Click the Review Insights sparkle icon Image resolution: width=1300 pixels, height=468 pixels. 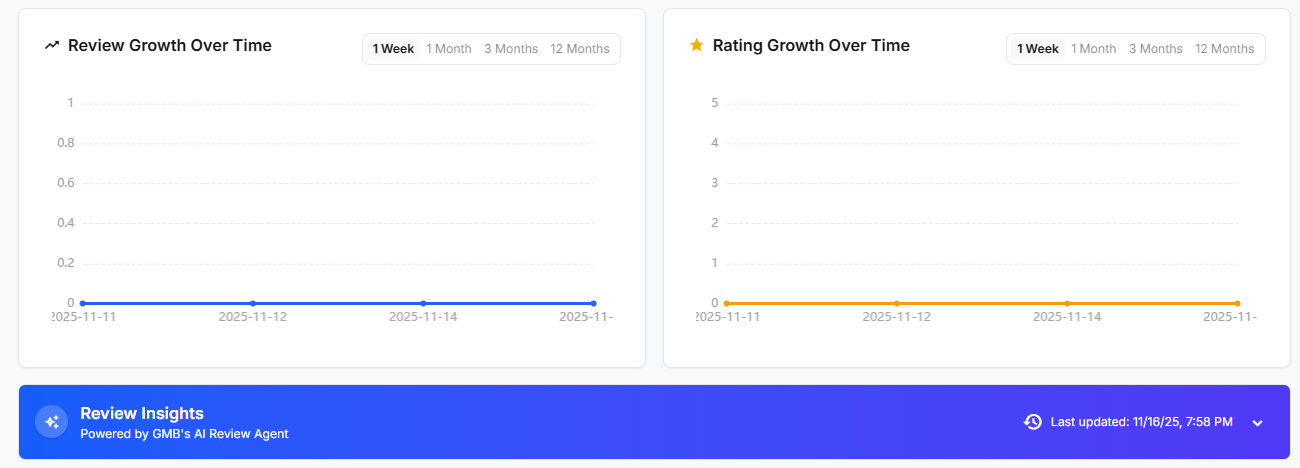click(52, 422)
